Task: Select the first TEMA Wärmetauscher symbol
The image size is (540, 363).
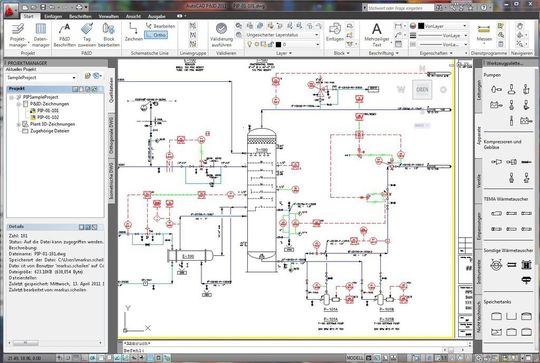Action: (496, 213)
